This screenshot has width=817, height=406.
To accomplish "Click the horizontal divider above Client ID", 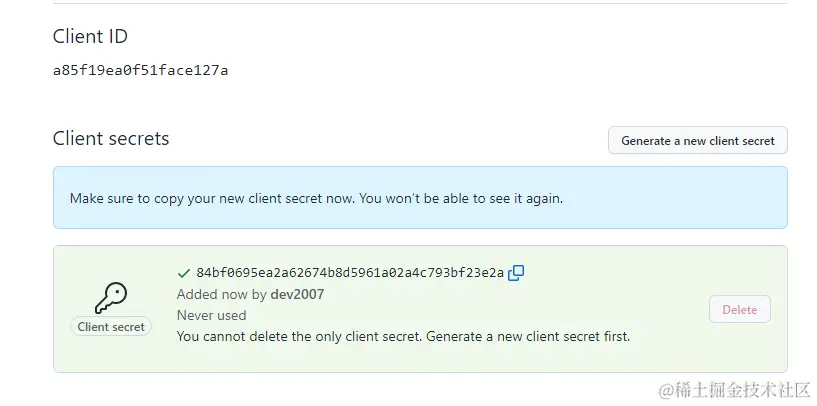I will pyautogui.click(x=420, y=4).
